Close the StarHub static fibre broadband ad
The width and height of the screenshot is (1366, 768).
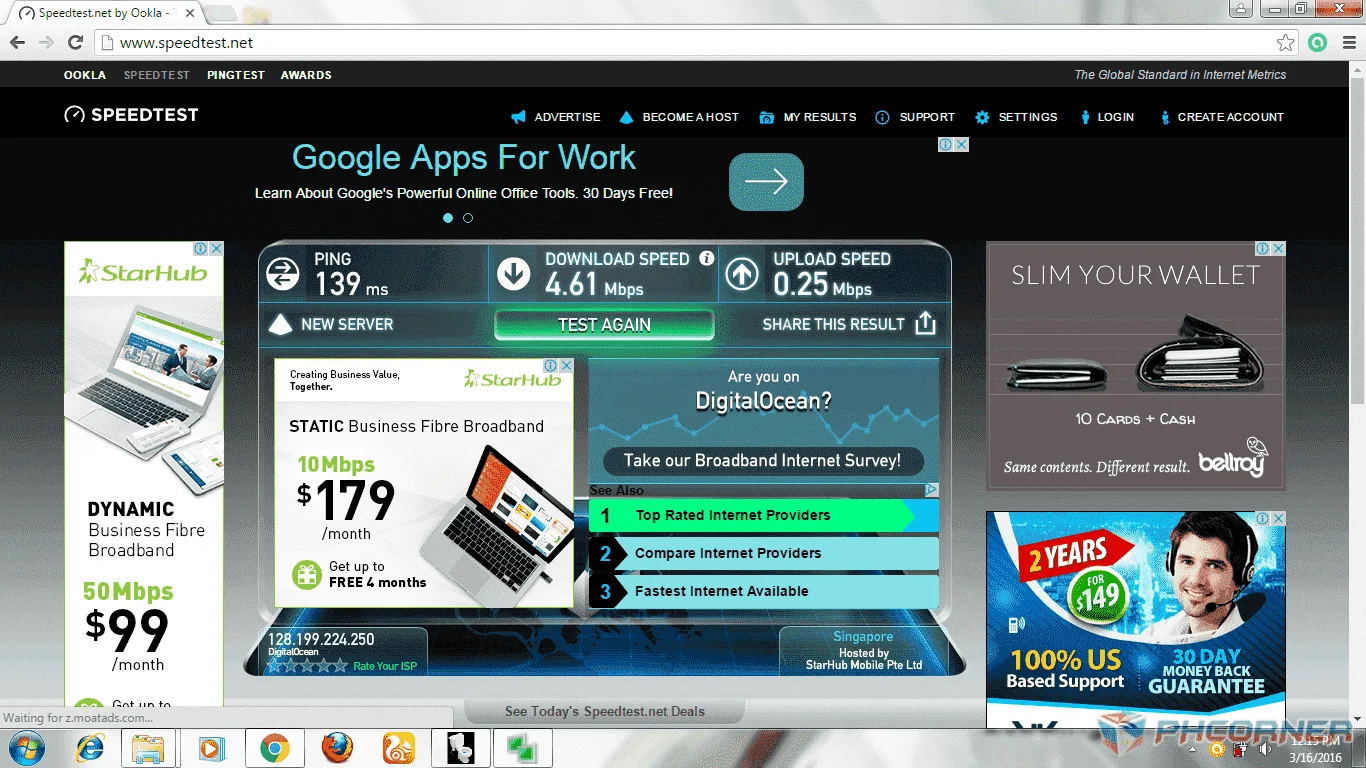[x=566, y=366]
